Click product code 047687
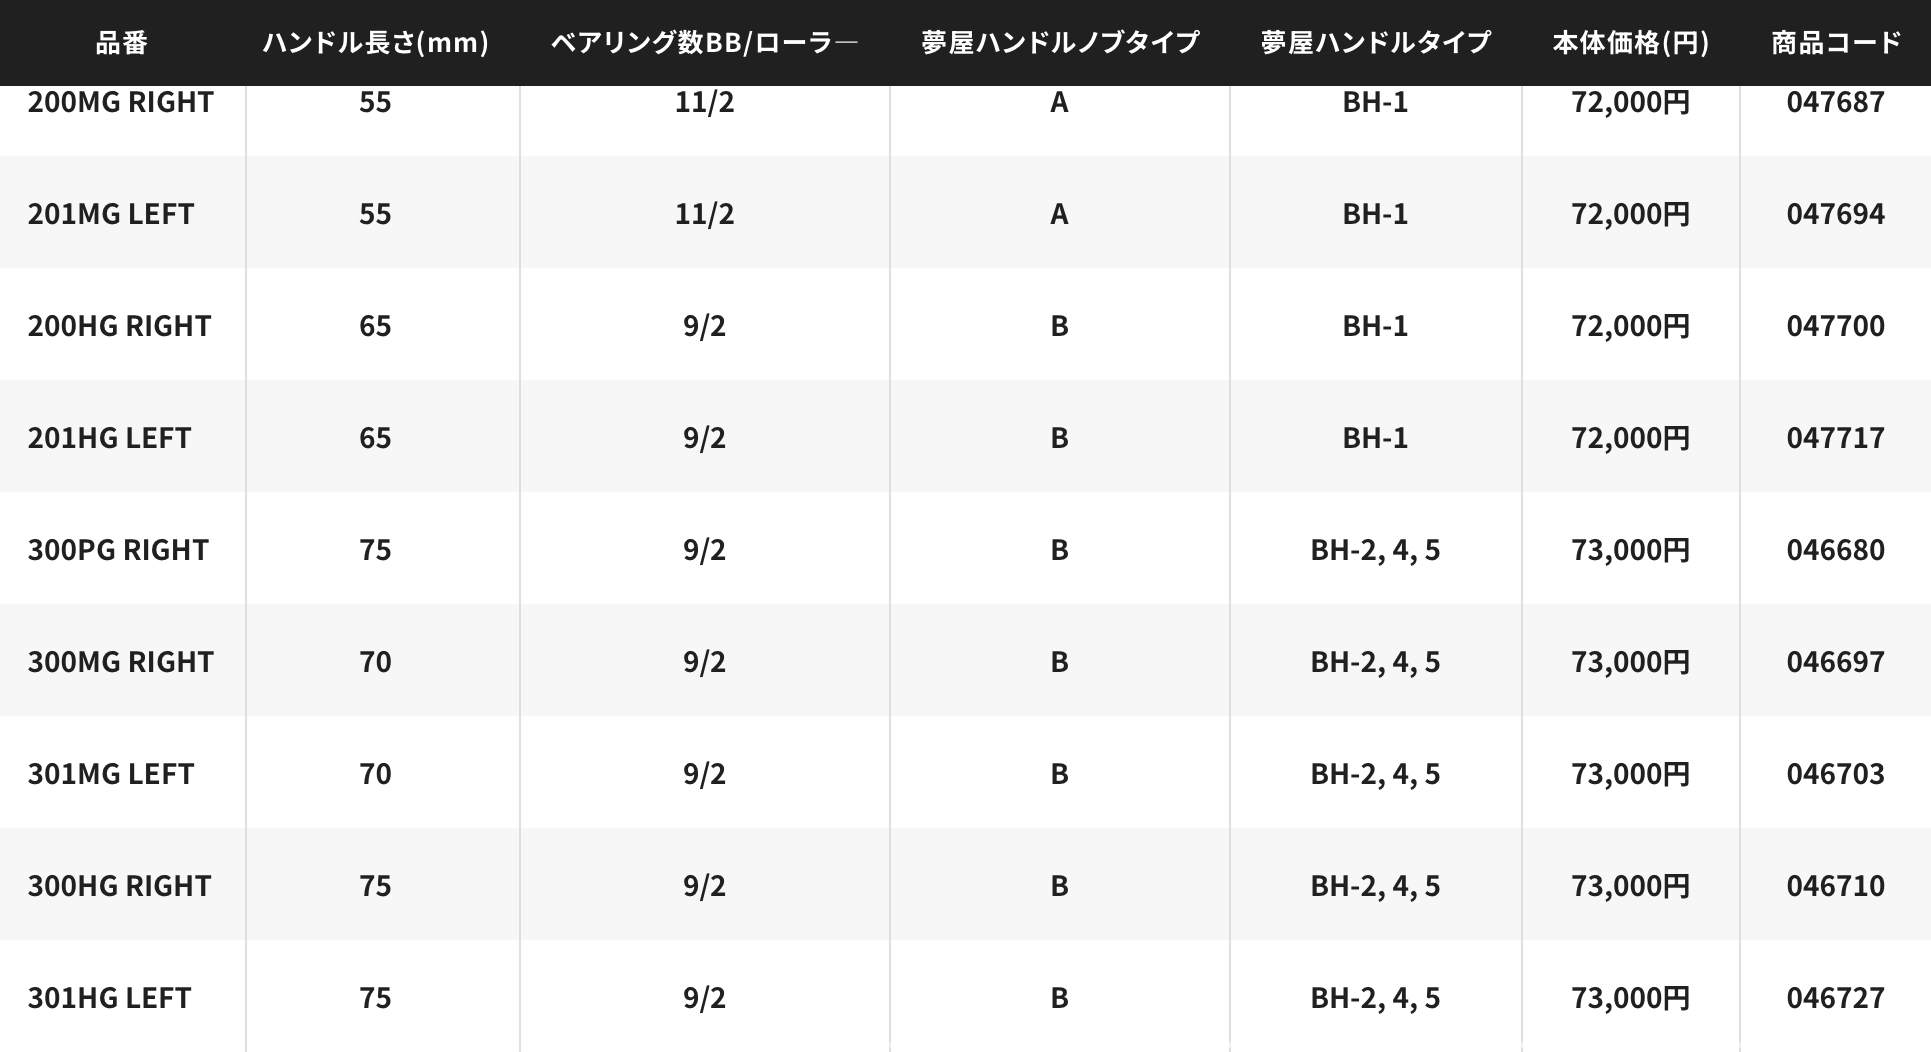 pyautogui.click(x=1835, y=102)
